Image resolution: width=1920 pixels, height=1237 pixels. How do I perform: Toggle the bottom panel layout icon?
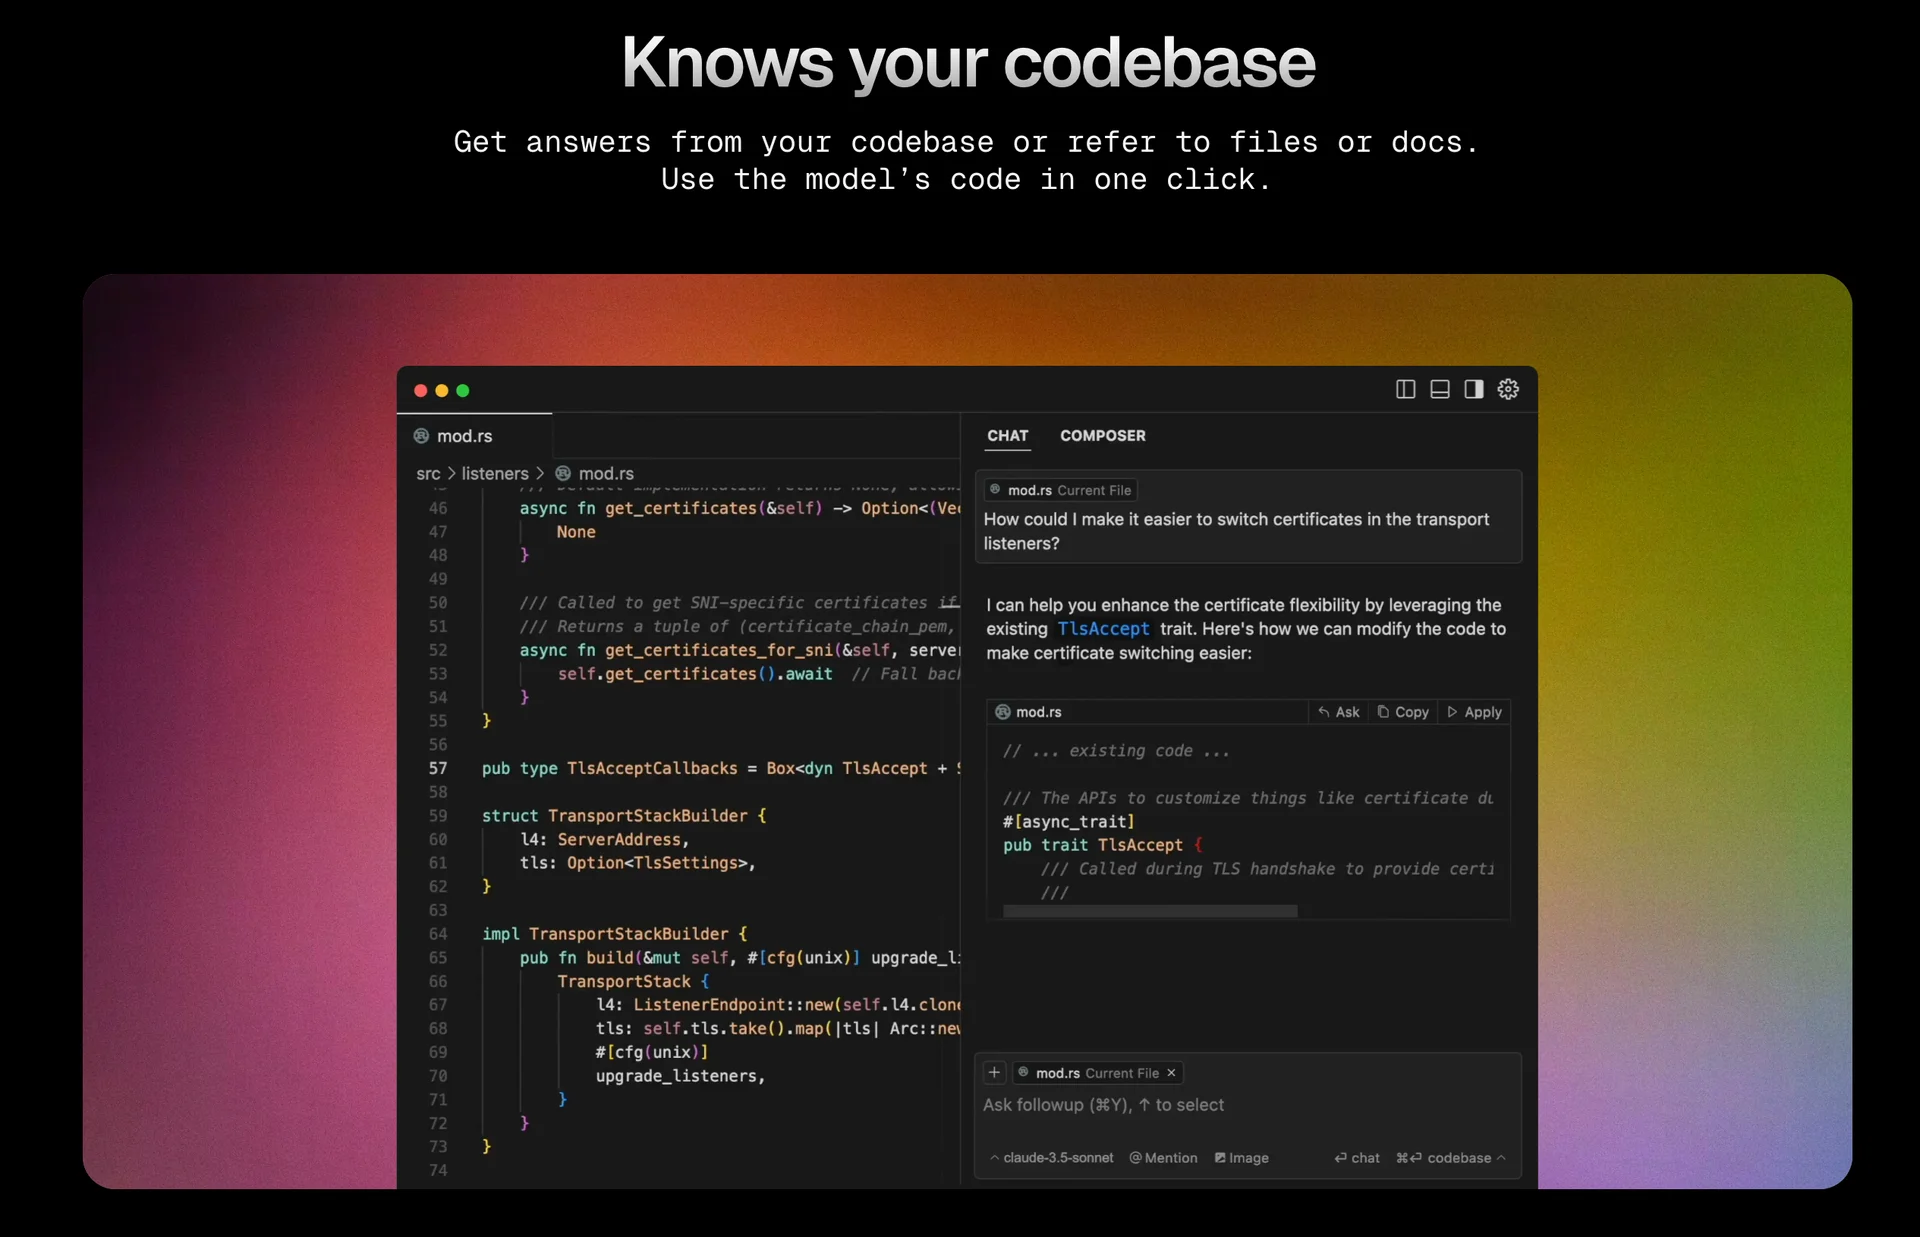click(x=1439, y=389)
